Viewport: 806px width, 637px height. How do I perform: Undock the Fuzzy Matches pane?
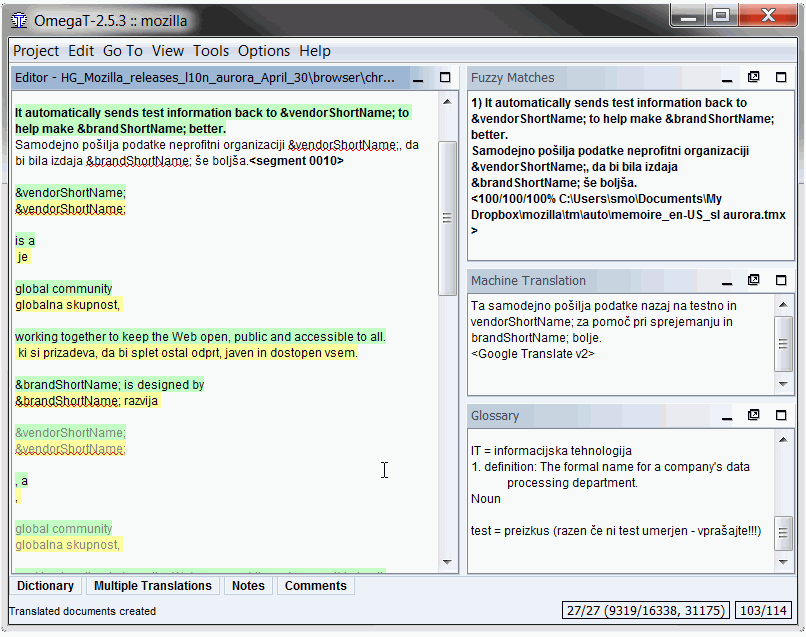754,78
